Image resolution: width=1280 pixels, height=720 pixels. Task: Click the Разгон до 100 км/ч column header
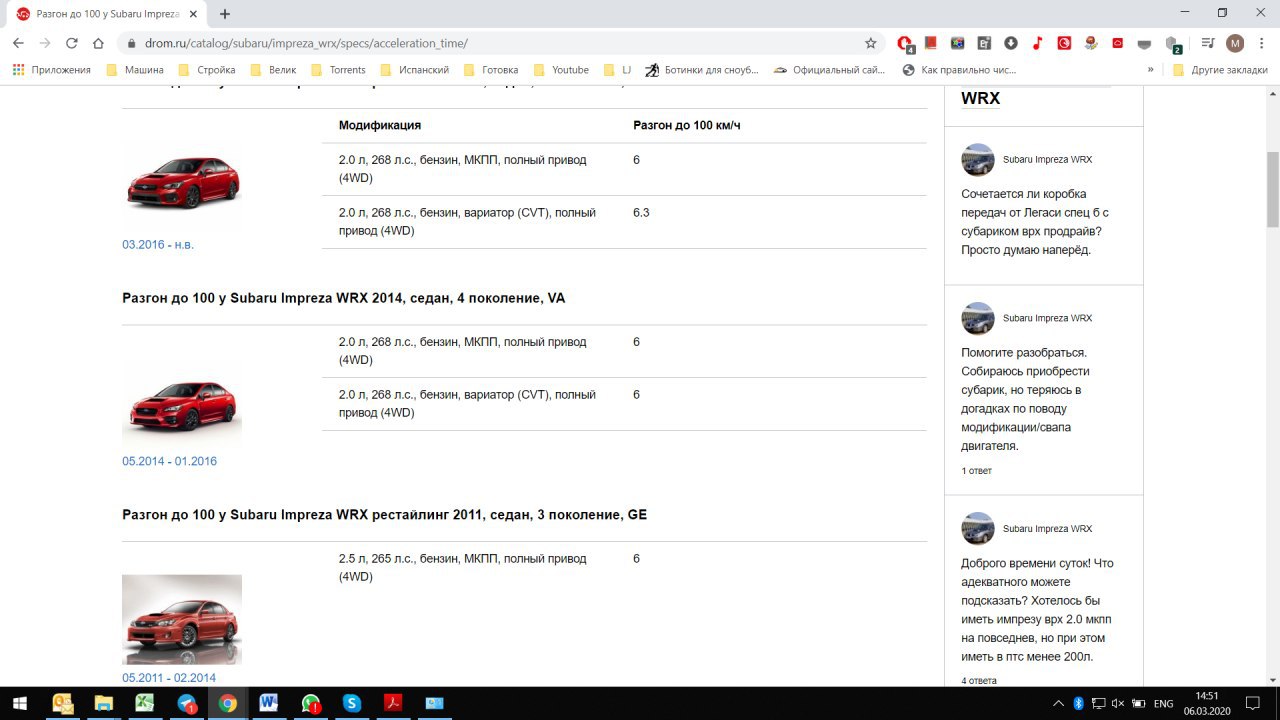point(686,125)
